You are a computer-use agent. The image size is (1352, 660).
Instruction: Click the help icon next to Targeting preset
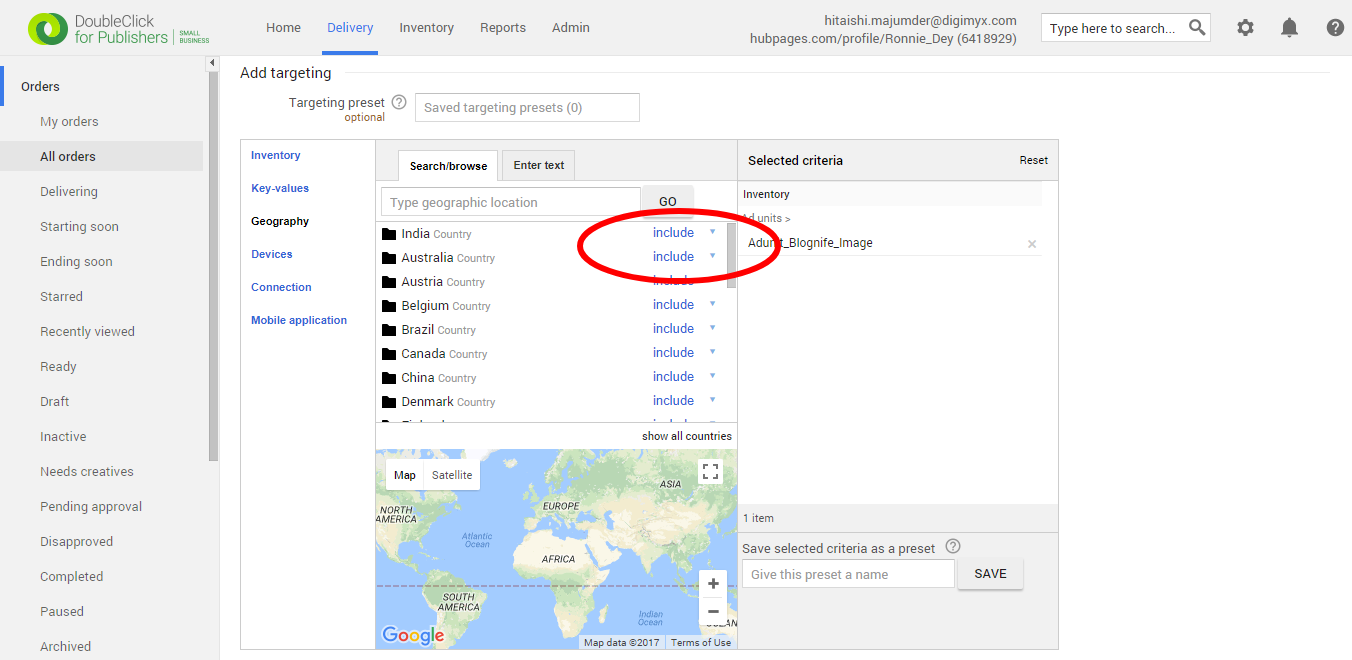[x=399, y=101]
